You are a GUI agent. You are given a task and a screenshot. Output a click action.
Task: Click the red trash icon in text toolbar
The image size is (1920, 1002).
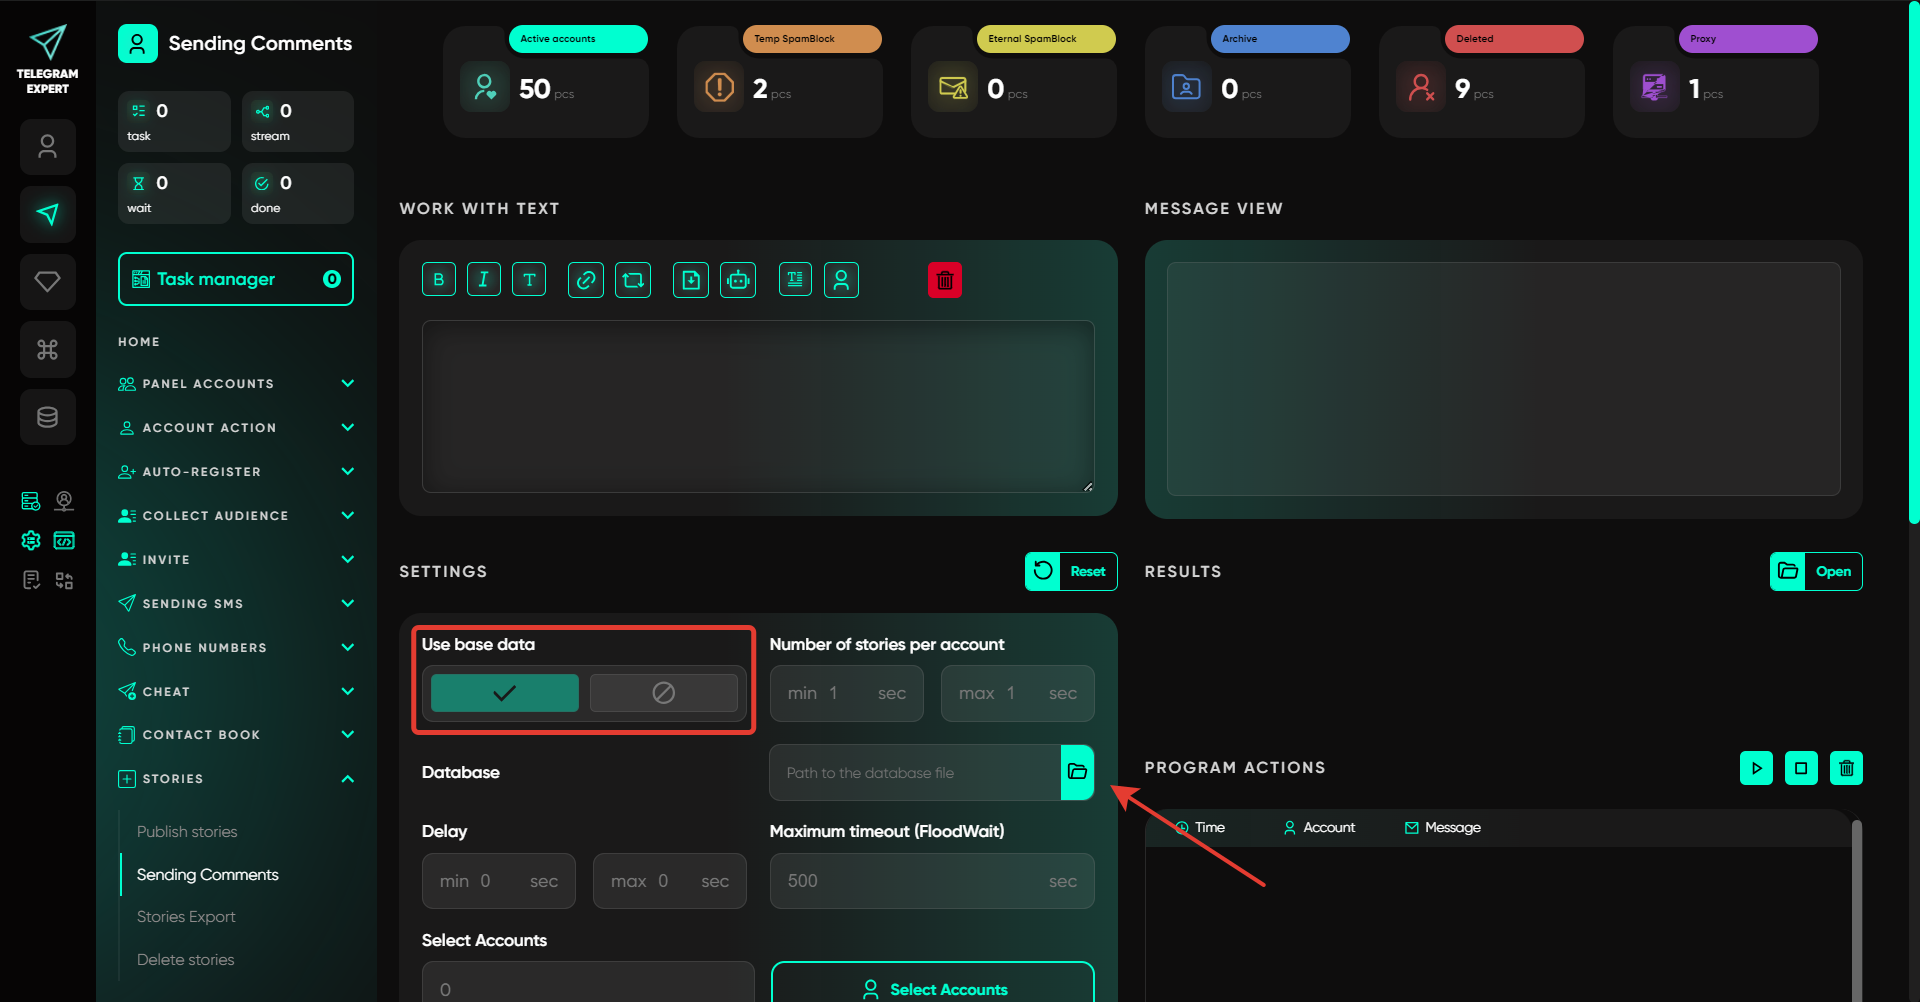[x=945, y=280]
